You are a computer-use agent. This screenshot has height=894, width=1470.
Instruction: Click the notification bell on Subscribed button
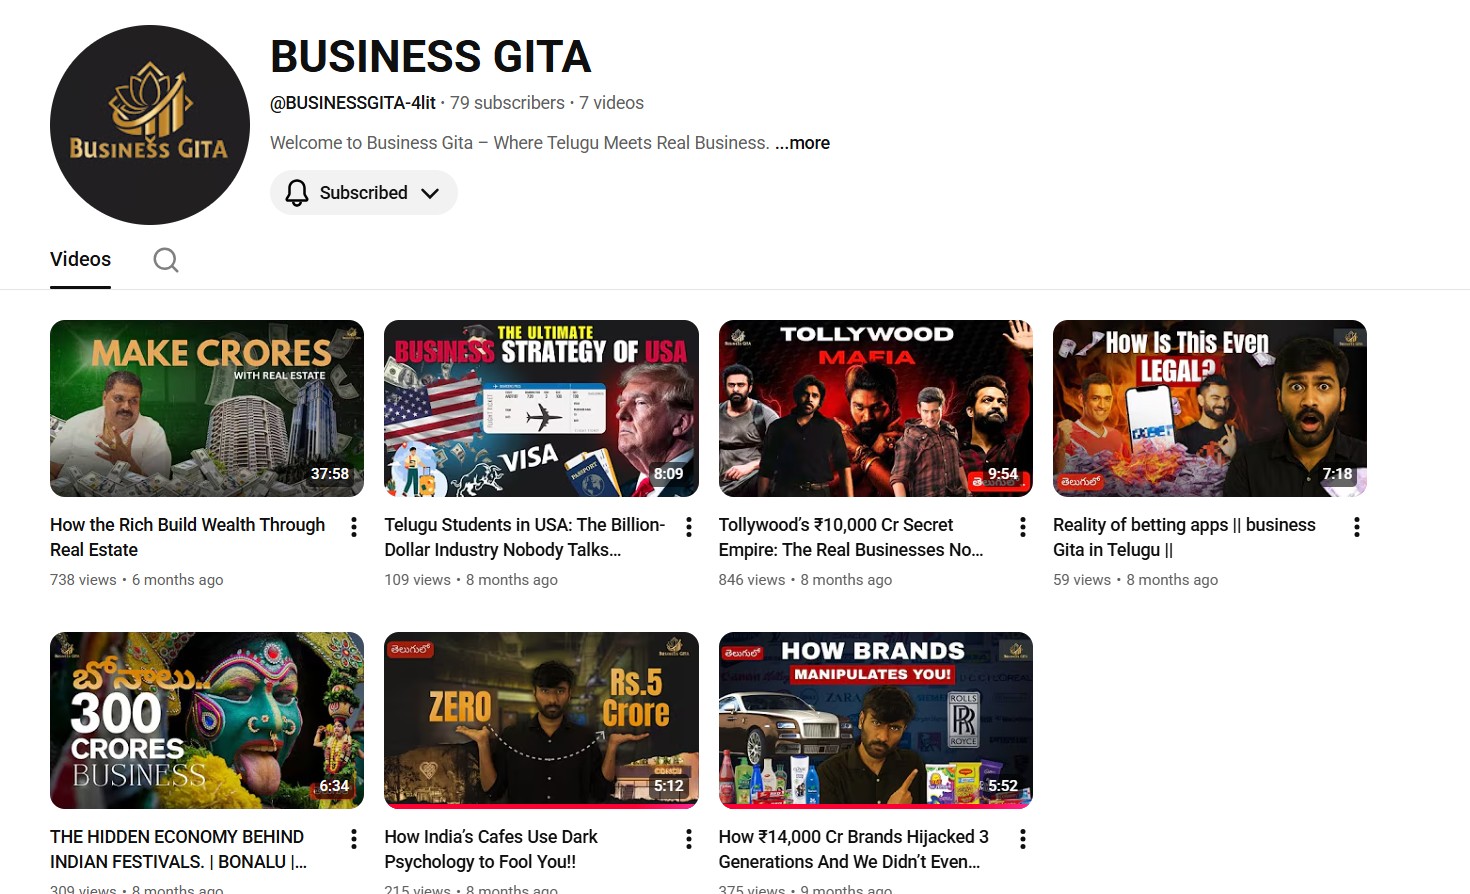click(x=296, y=192)
